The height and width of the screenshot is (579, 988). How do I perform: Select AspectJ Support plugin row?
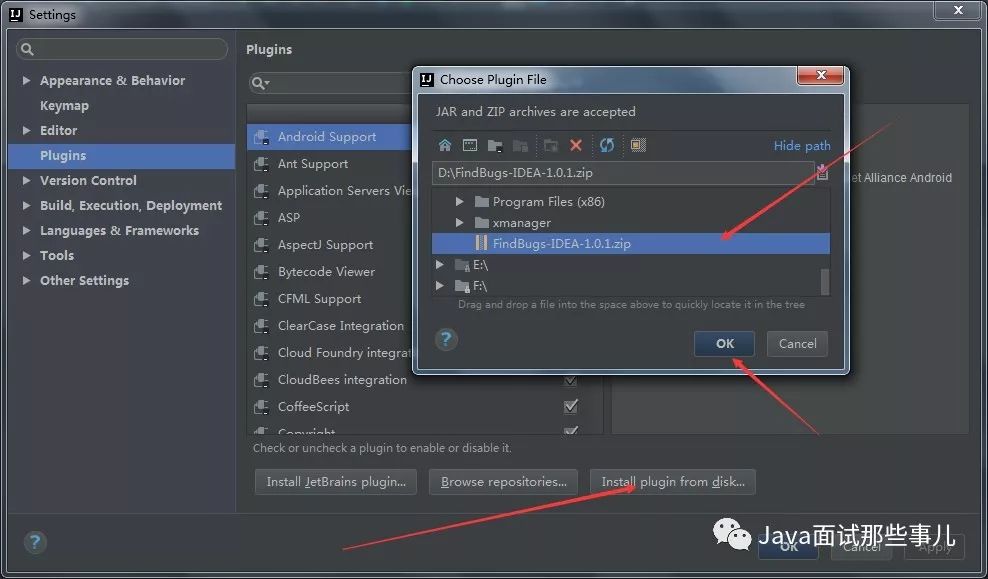pyautogui.click(x=330, y=245)
